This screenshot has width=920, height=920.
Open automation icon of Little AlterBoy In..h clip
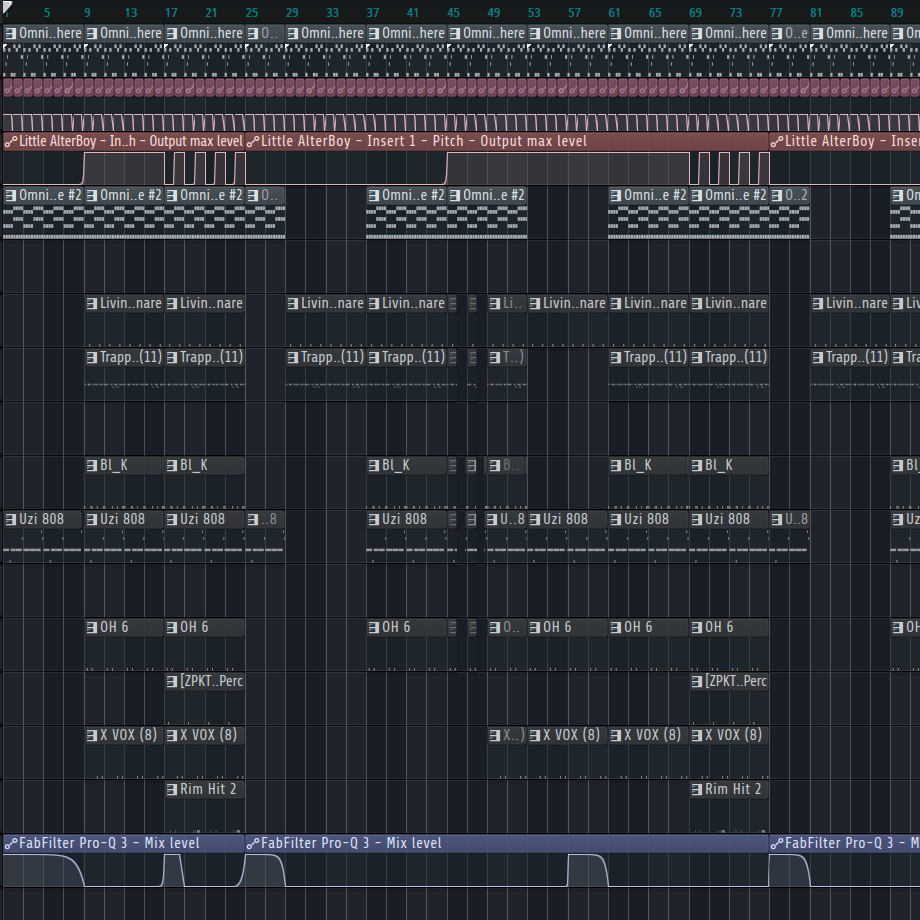click(x=11, y=141)
